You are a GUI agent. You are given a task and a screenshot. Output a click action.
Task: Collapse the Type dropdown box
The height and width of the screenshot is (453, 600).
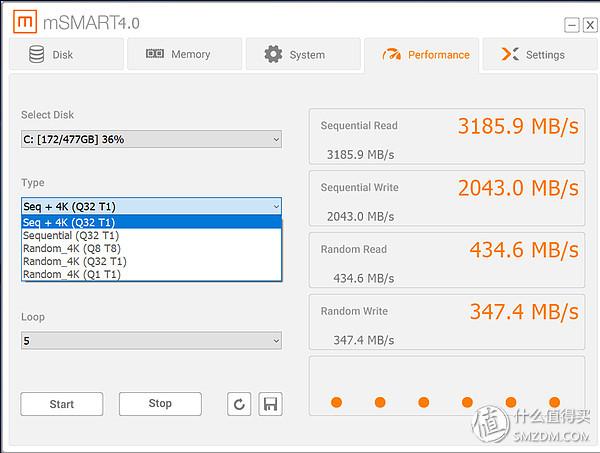152,207
